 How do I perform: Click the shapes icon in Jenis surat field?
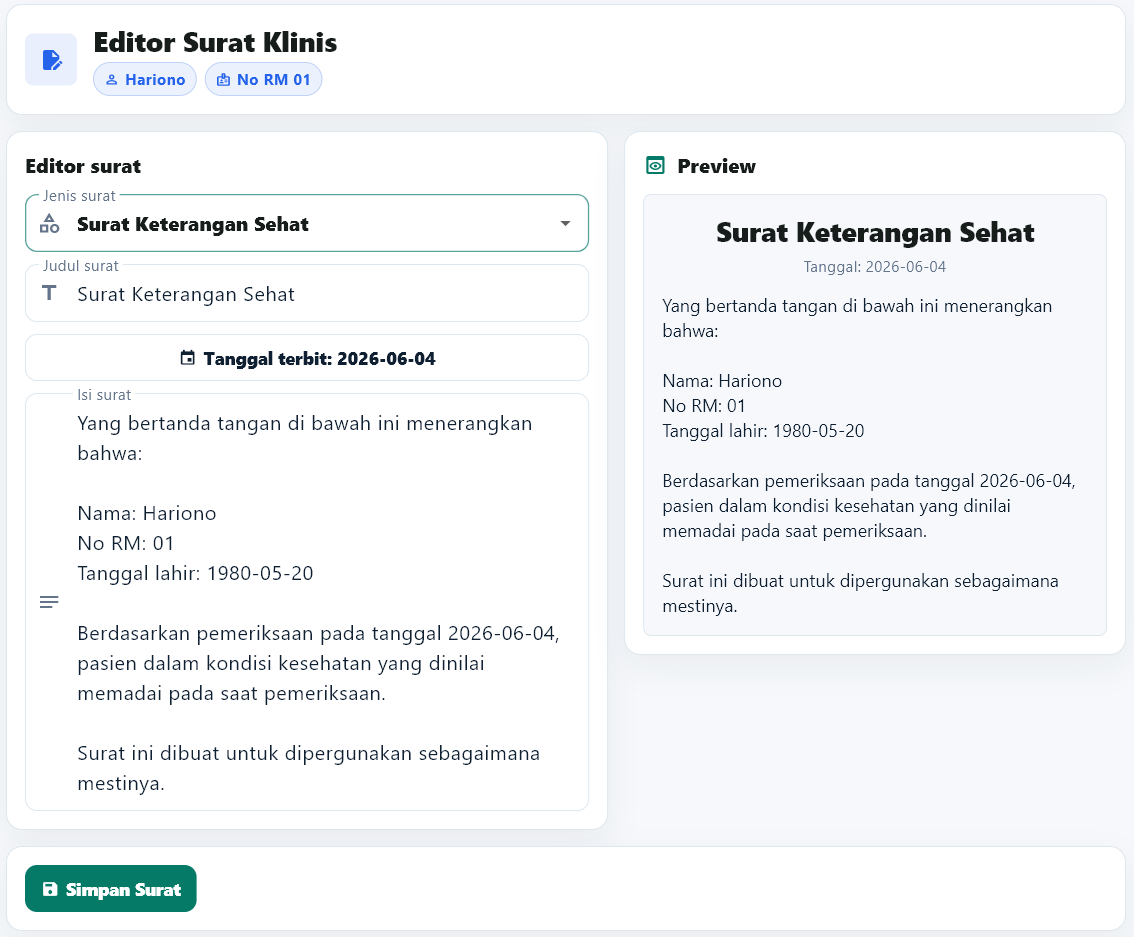49,223
